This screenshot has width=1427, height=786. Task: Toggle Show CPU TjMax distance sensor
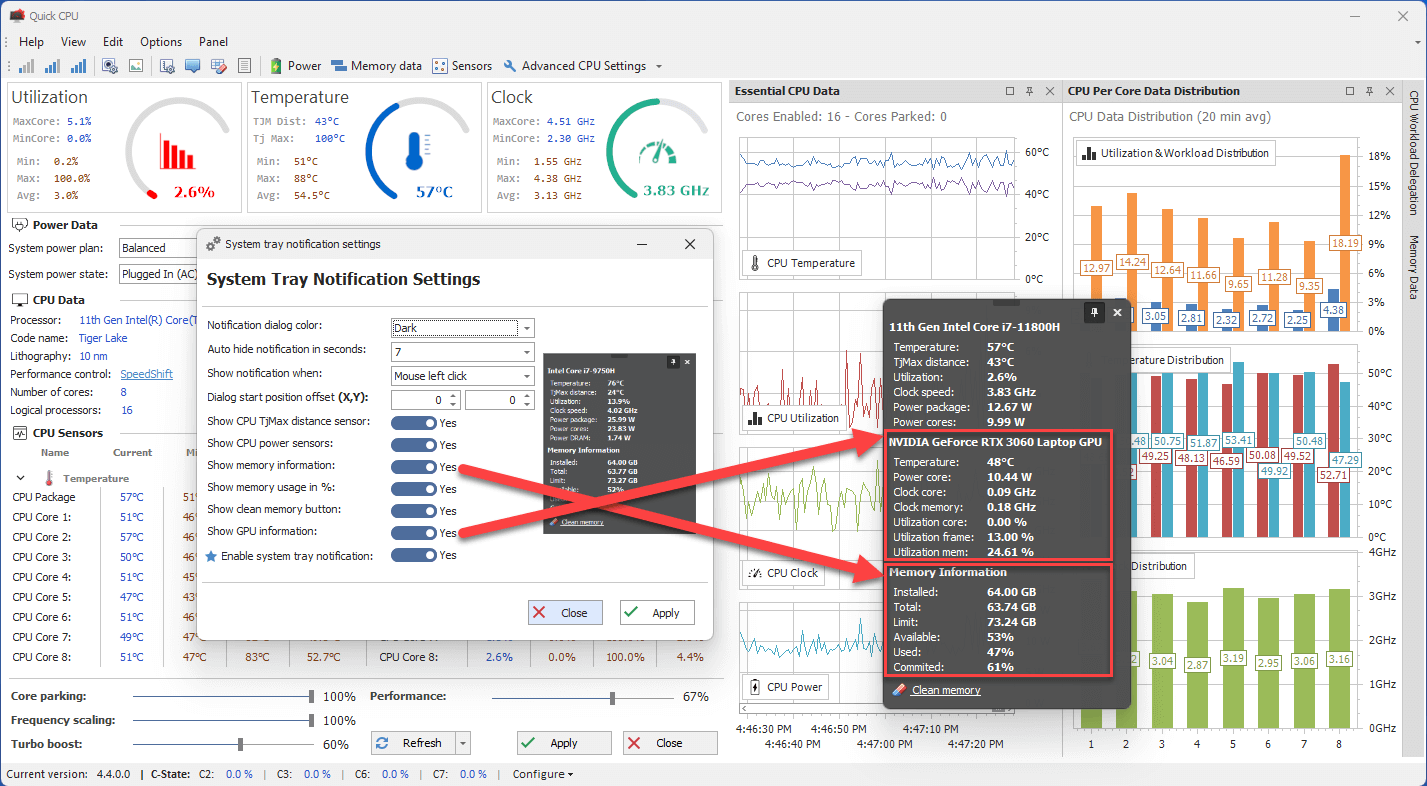413,423
